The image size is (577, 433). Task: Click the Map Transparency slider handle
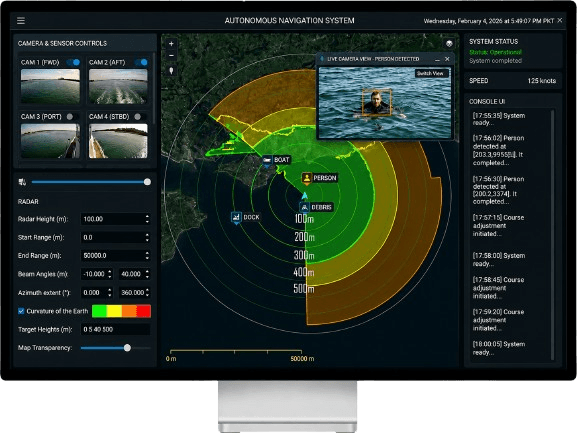127,348
